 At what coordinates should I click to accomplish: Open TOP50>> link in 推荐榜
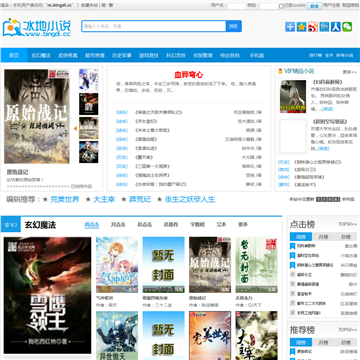(348, 330)
